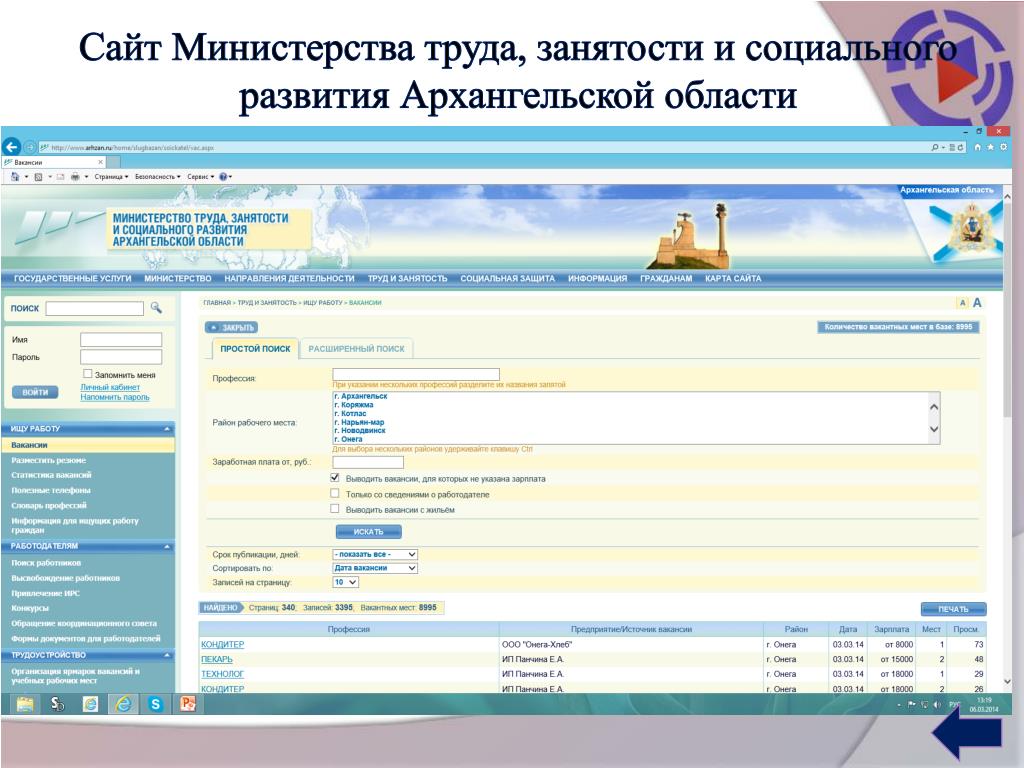Open the Срок публикации dropdown

click(x=376, y=554)
